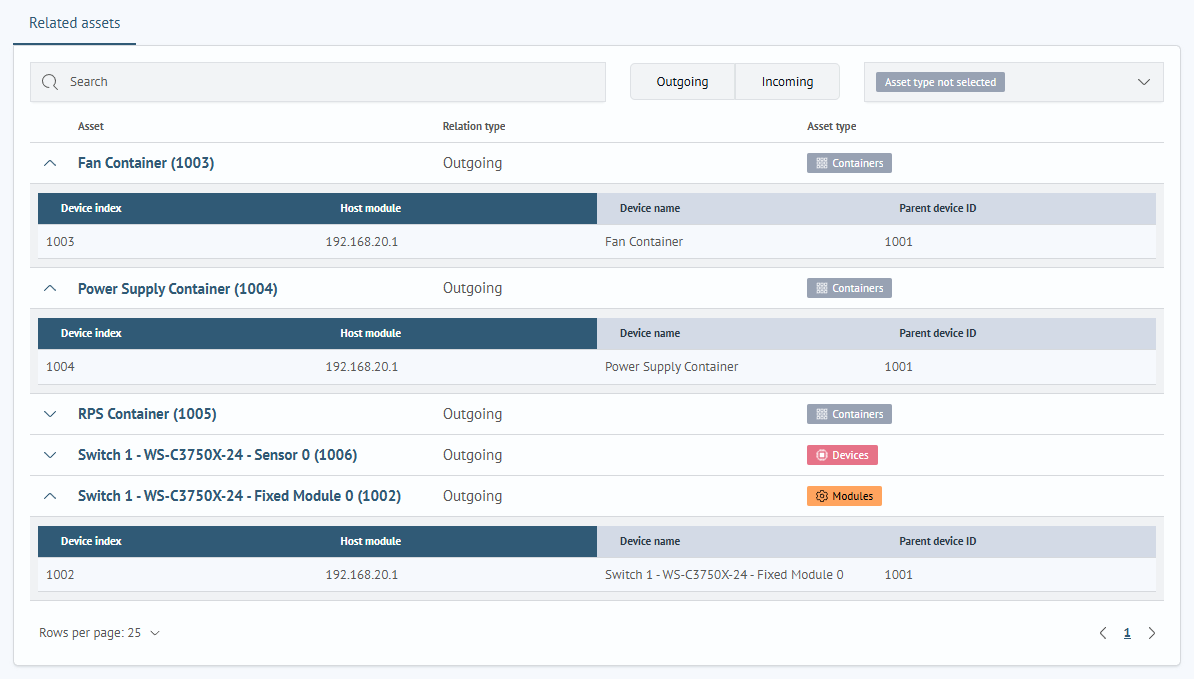Open Fan Container (1003) asset link
This screenshot has width=1194, height=679.
point(146,163)
